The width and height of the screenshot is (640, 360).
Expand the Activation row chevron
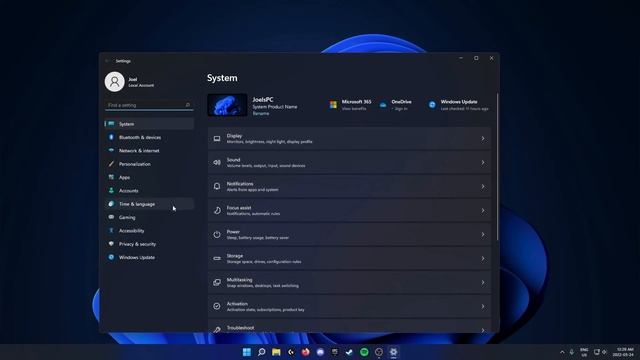coord(483,307)
